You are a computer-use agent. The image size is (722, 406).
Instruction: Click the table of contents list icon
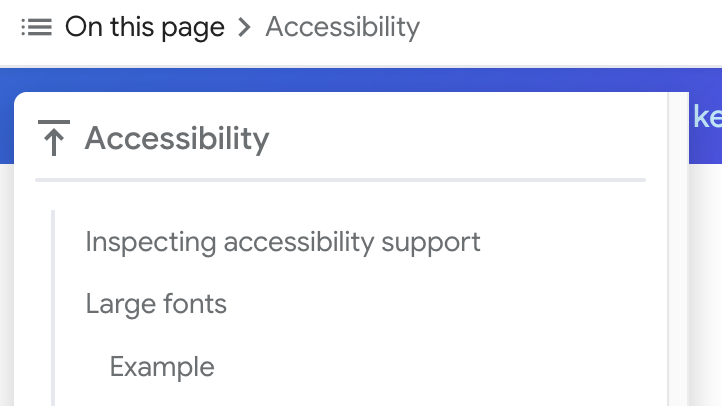click(36, 27)
